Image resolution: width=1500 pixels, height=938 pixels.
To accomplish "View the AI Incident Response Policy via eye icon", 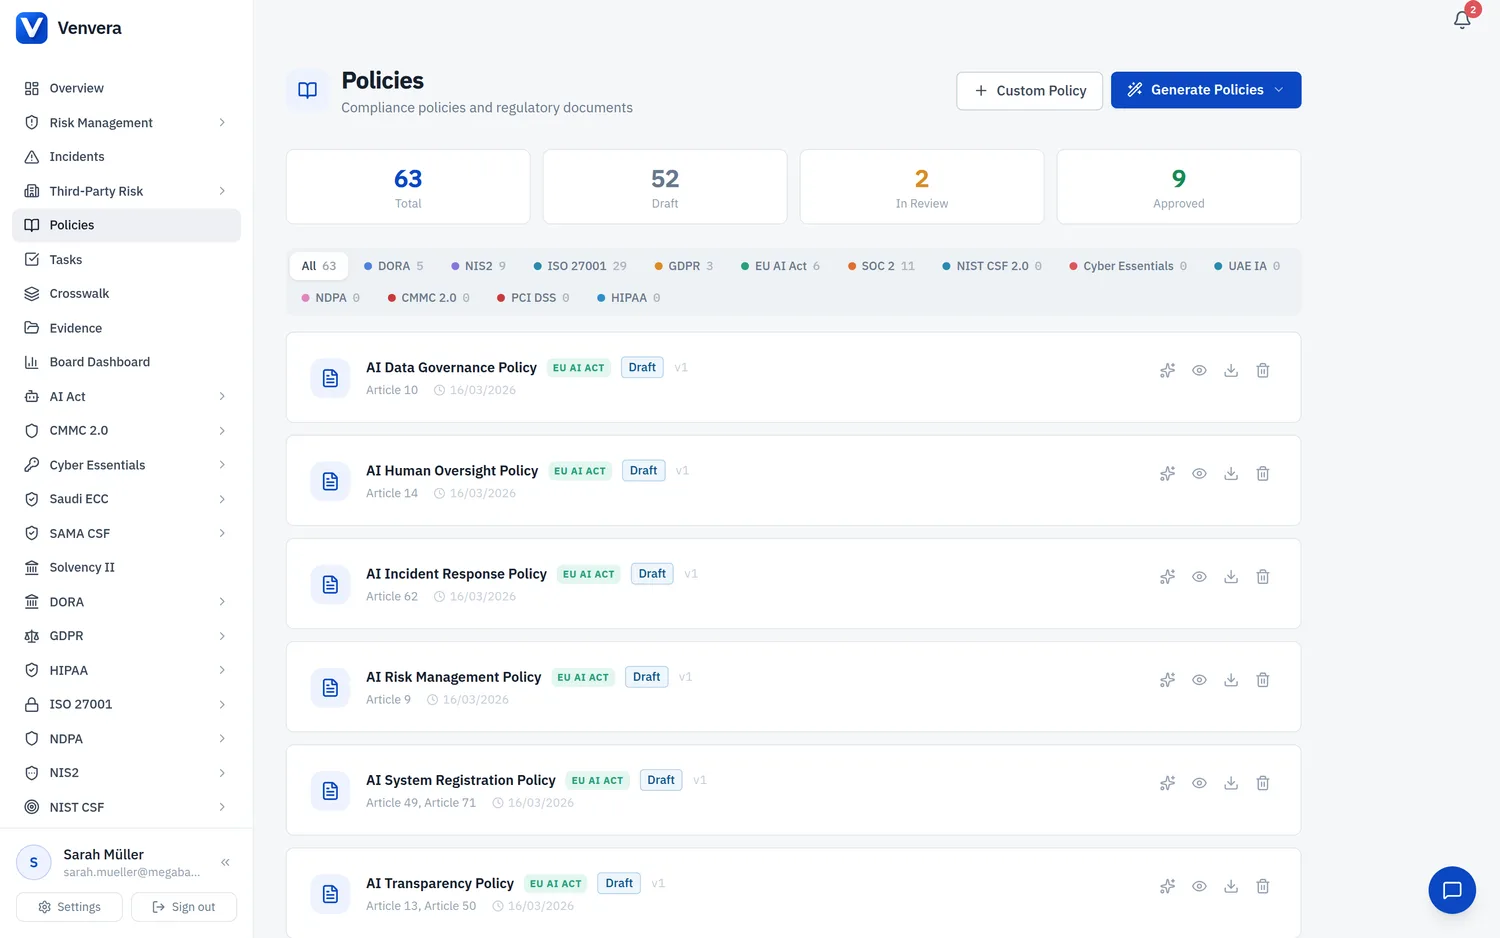I will pos(1199,577).
